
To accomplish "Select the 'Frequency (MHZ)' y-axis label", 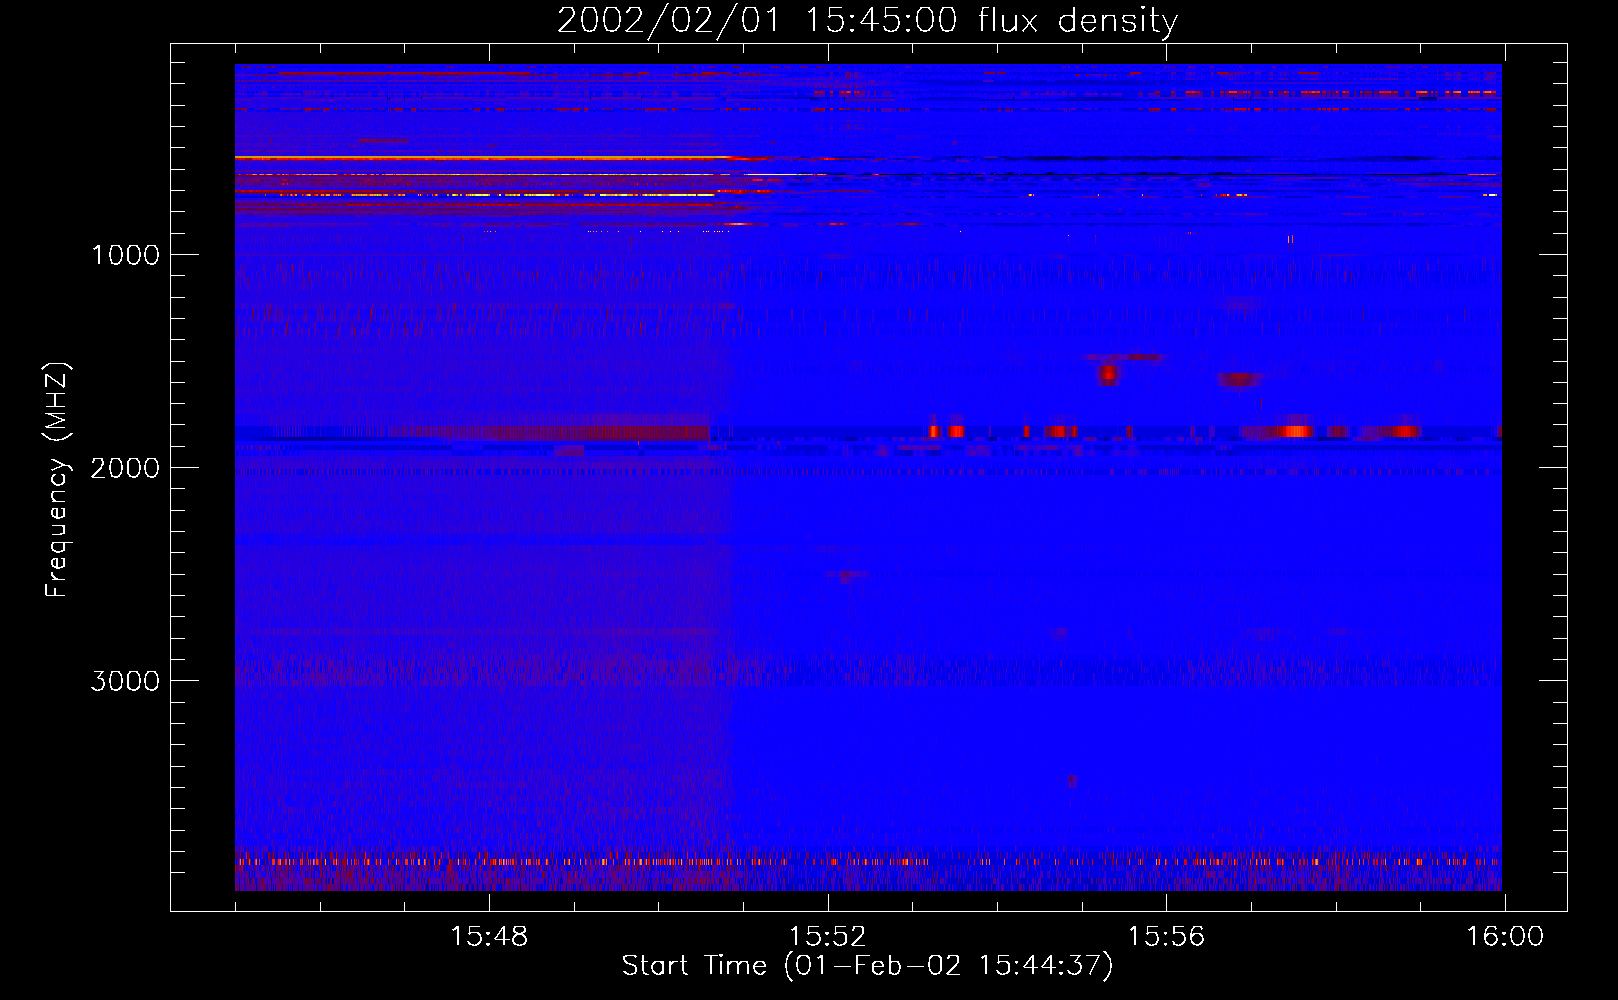I will 57,480.
